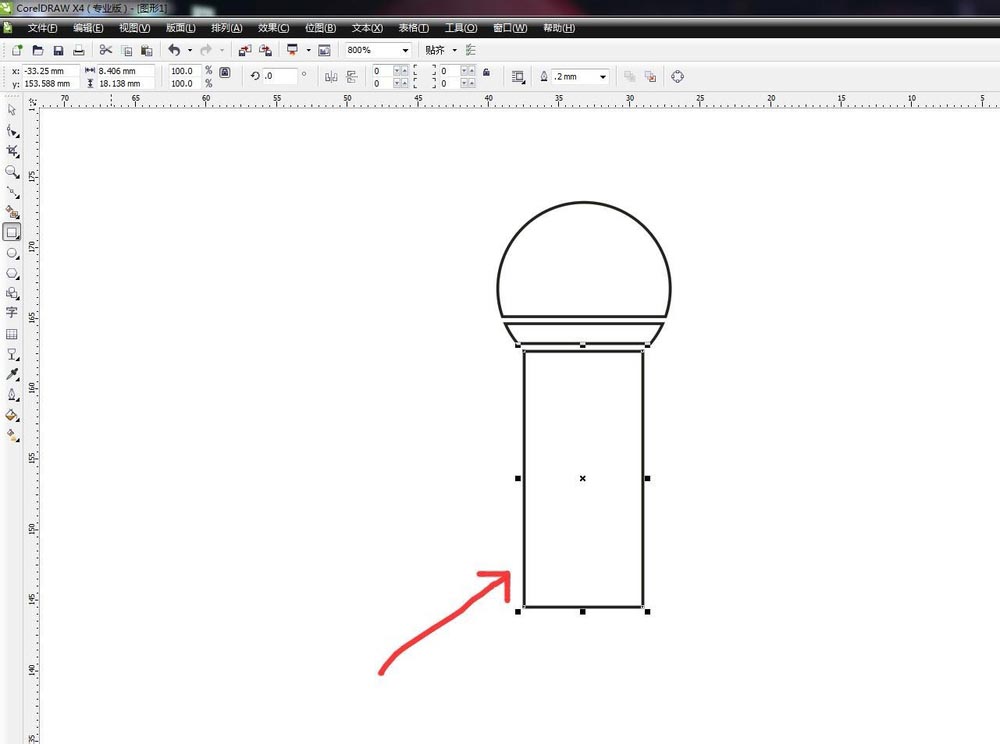Toggle the lock ratio button
The image size is (1000, 744).
click(225, 72)
